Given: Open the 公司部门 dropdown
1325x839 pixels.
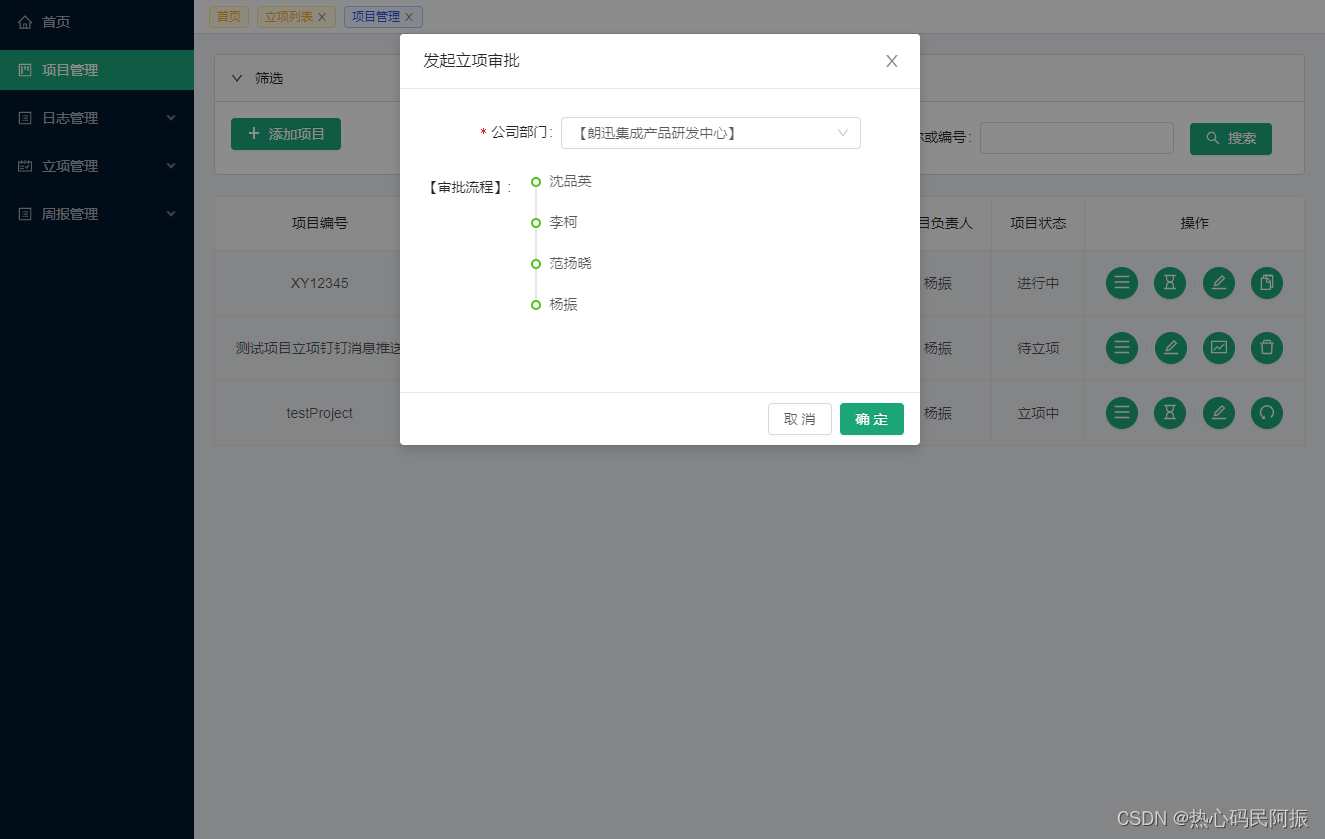Looking at the screenshot, I should (711, 133).
